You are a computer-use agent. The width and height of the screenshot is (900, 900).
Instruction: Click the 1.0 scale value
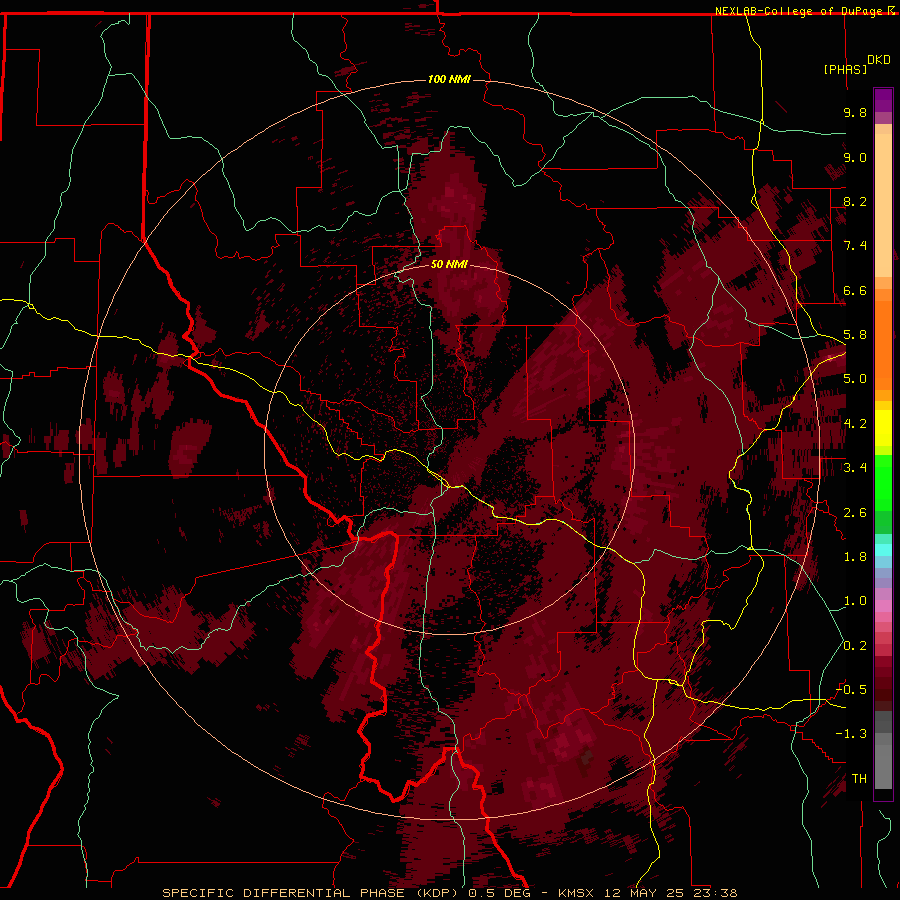point(855,601)
